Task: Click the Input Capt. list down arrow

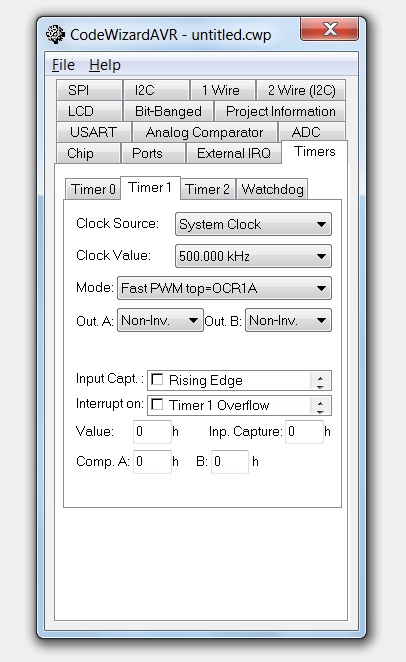Action: [x=320, y=385]
